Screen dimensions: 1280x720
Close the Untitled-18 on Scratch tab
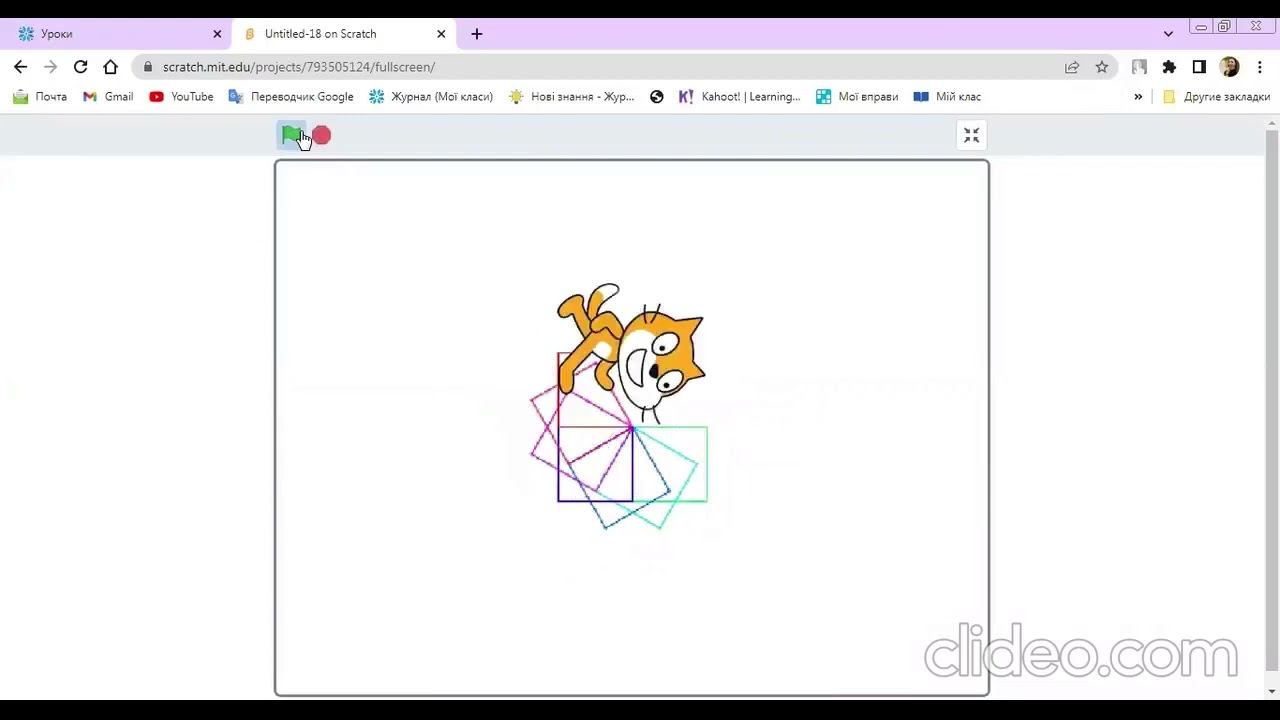441,34
